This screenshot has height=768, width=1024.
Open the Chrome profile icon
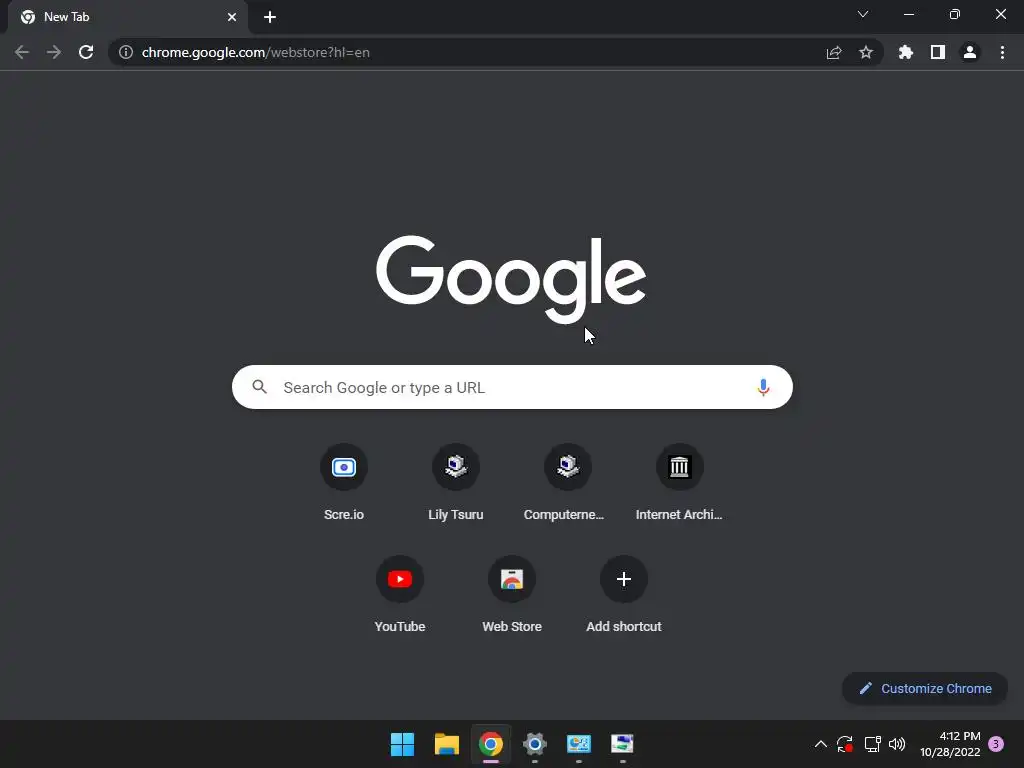click(x=970, y=52)
